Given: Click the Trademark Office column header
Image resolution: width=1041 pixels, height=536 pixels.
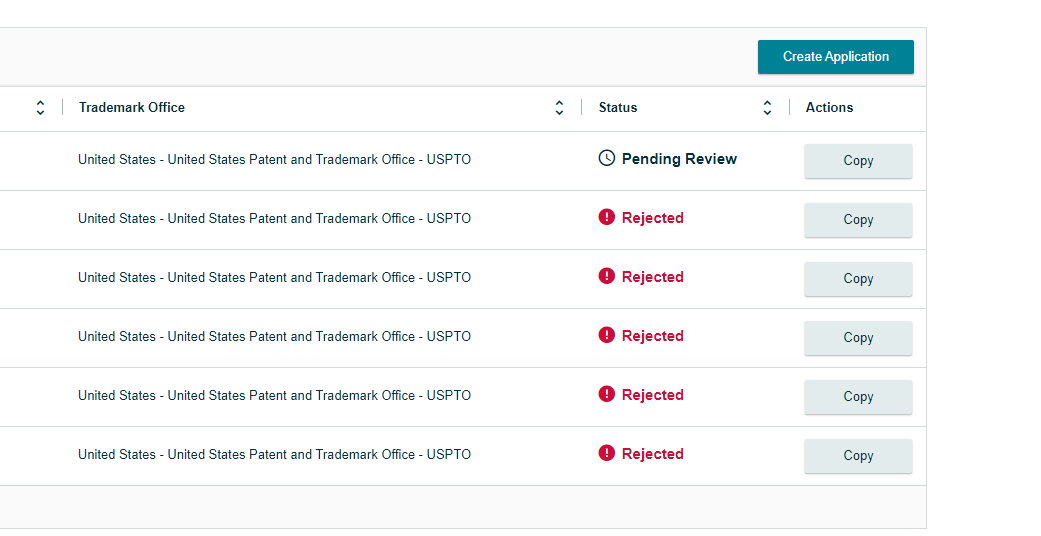Looking at the screenshot, I should pyautogui.click(x=131, y=108).
